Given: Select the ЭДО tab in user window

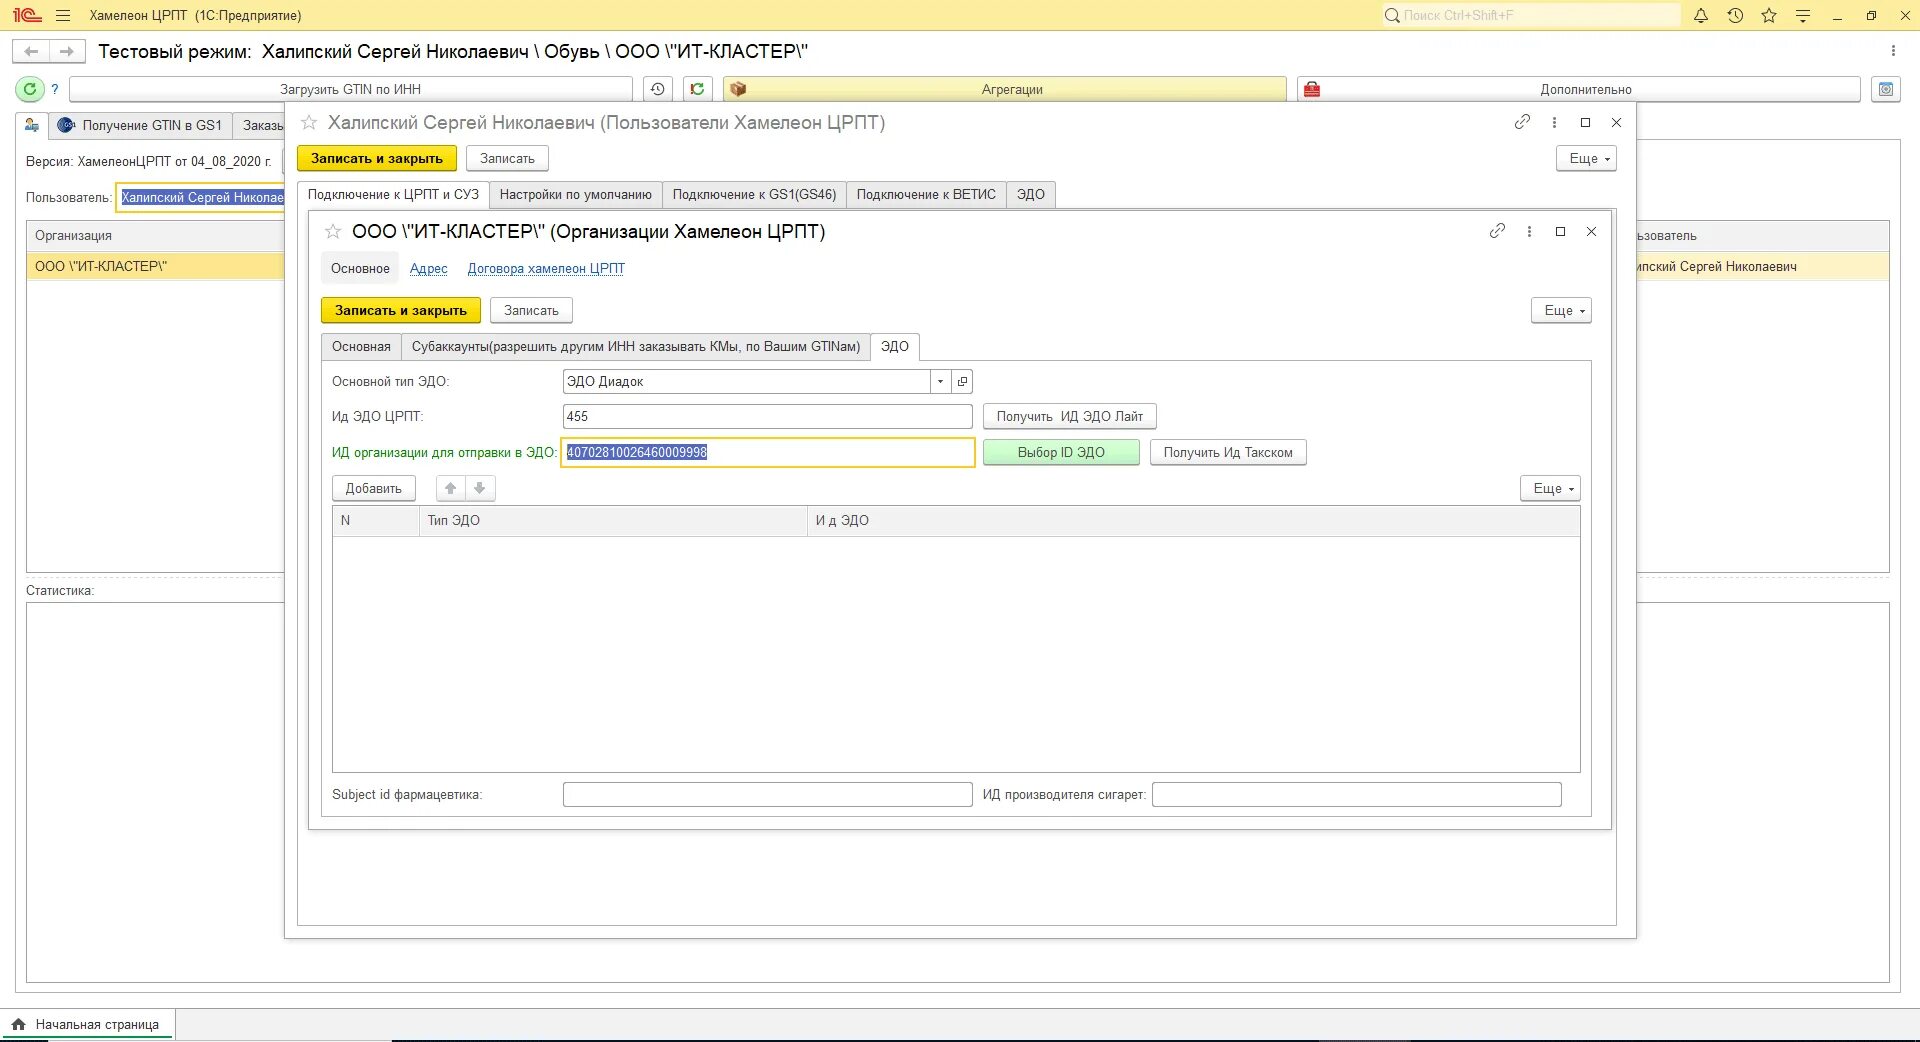Looking at the screenshot, I should [1031, 194].
